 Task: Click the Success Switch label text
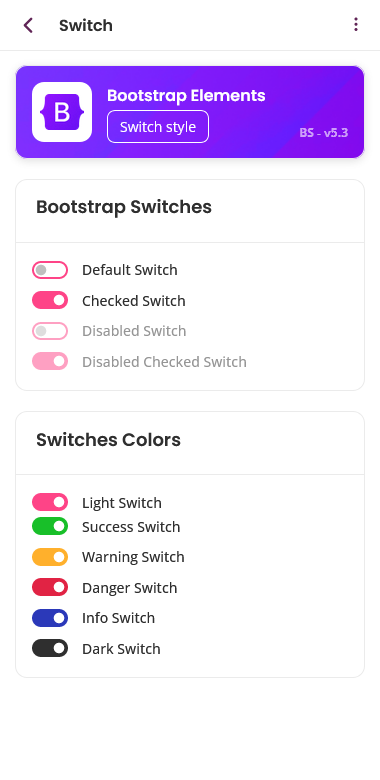131,527
